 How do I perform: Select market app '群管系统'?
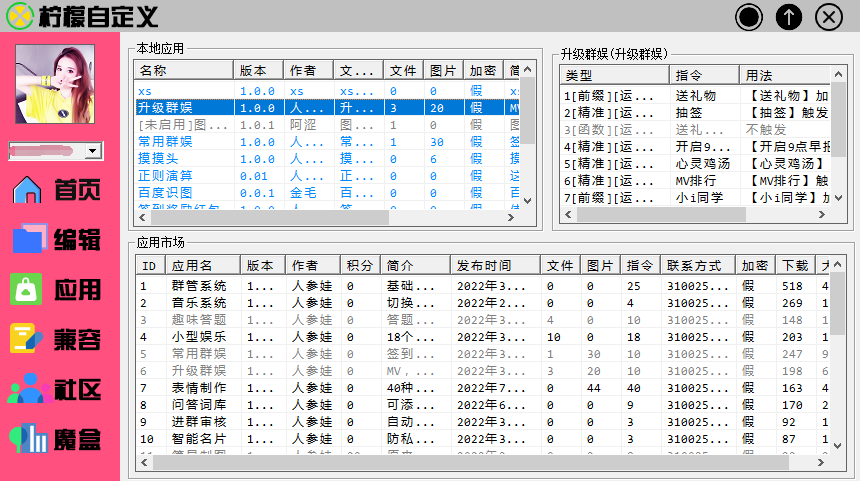coord(483,286)
